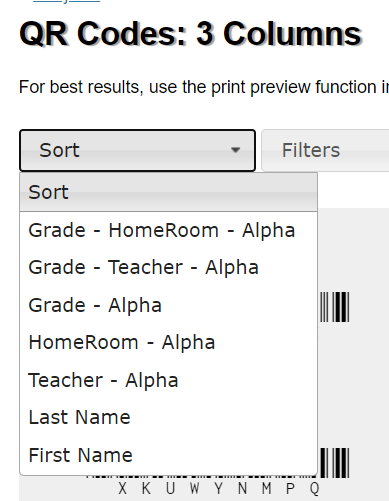Click the letter Q below the code
Screen dimensions: 389x501
point(314,489)
